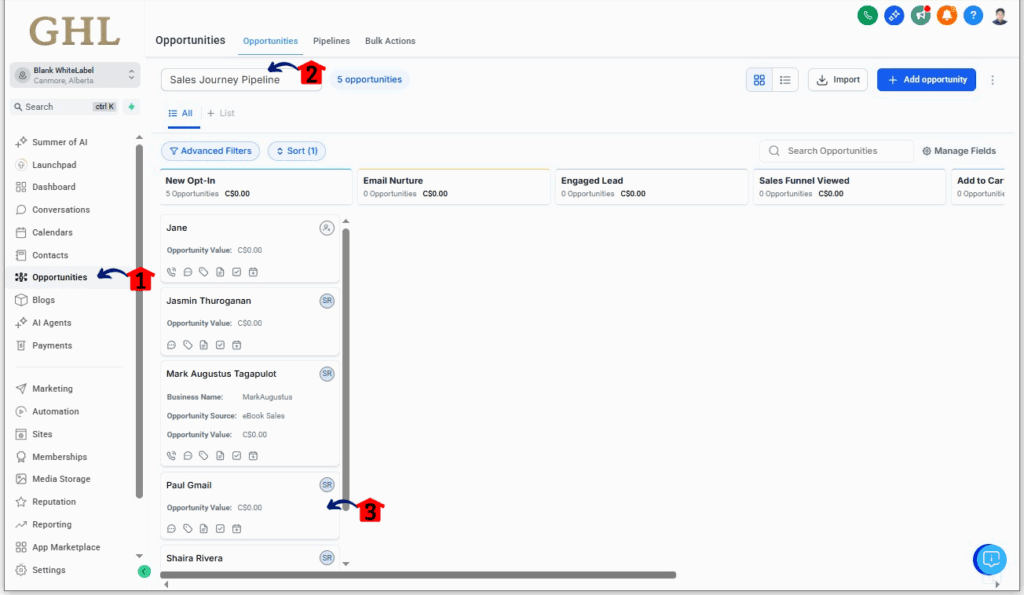1024x595 pixels.
Task: Click the Import button
Action: pyautogui.click(x=838, y=80)
